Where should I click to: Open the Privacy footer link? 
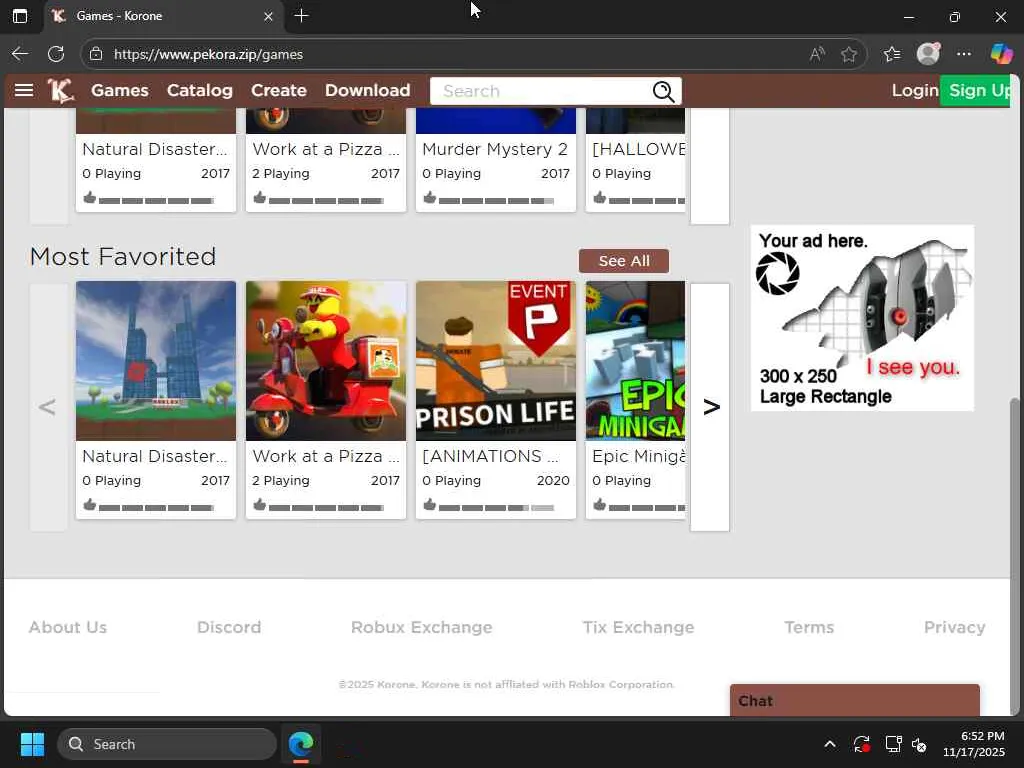coord(954,627)
